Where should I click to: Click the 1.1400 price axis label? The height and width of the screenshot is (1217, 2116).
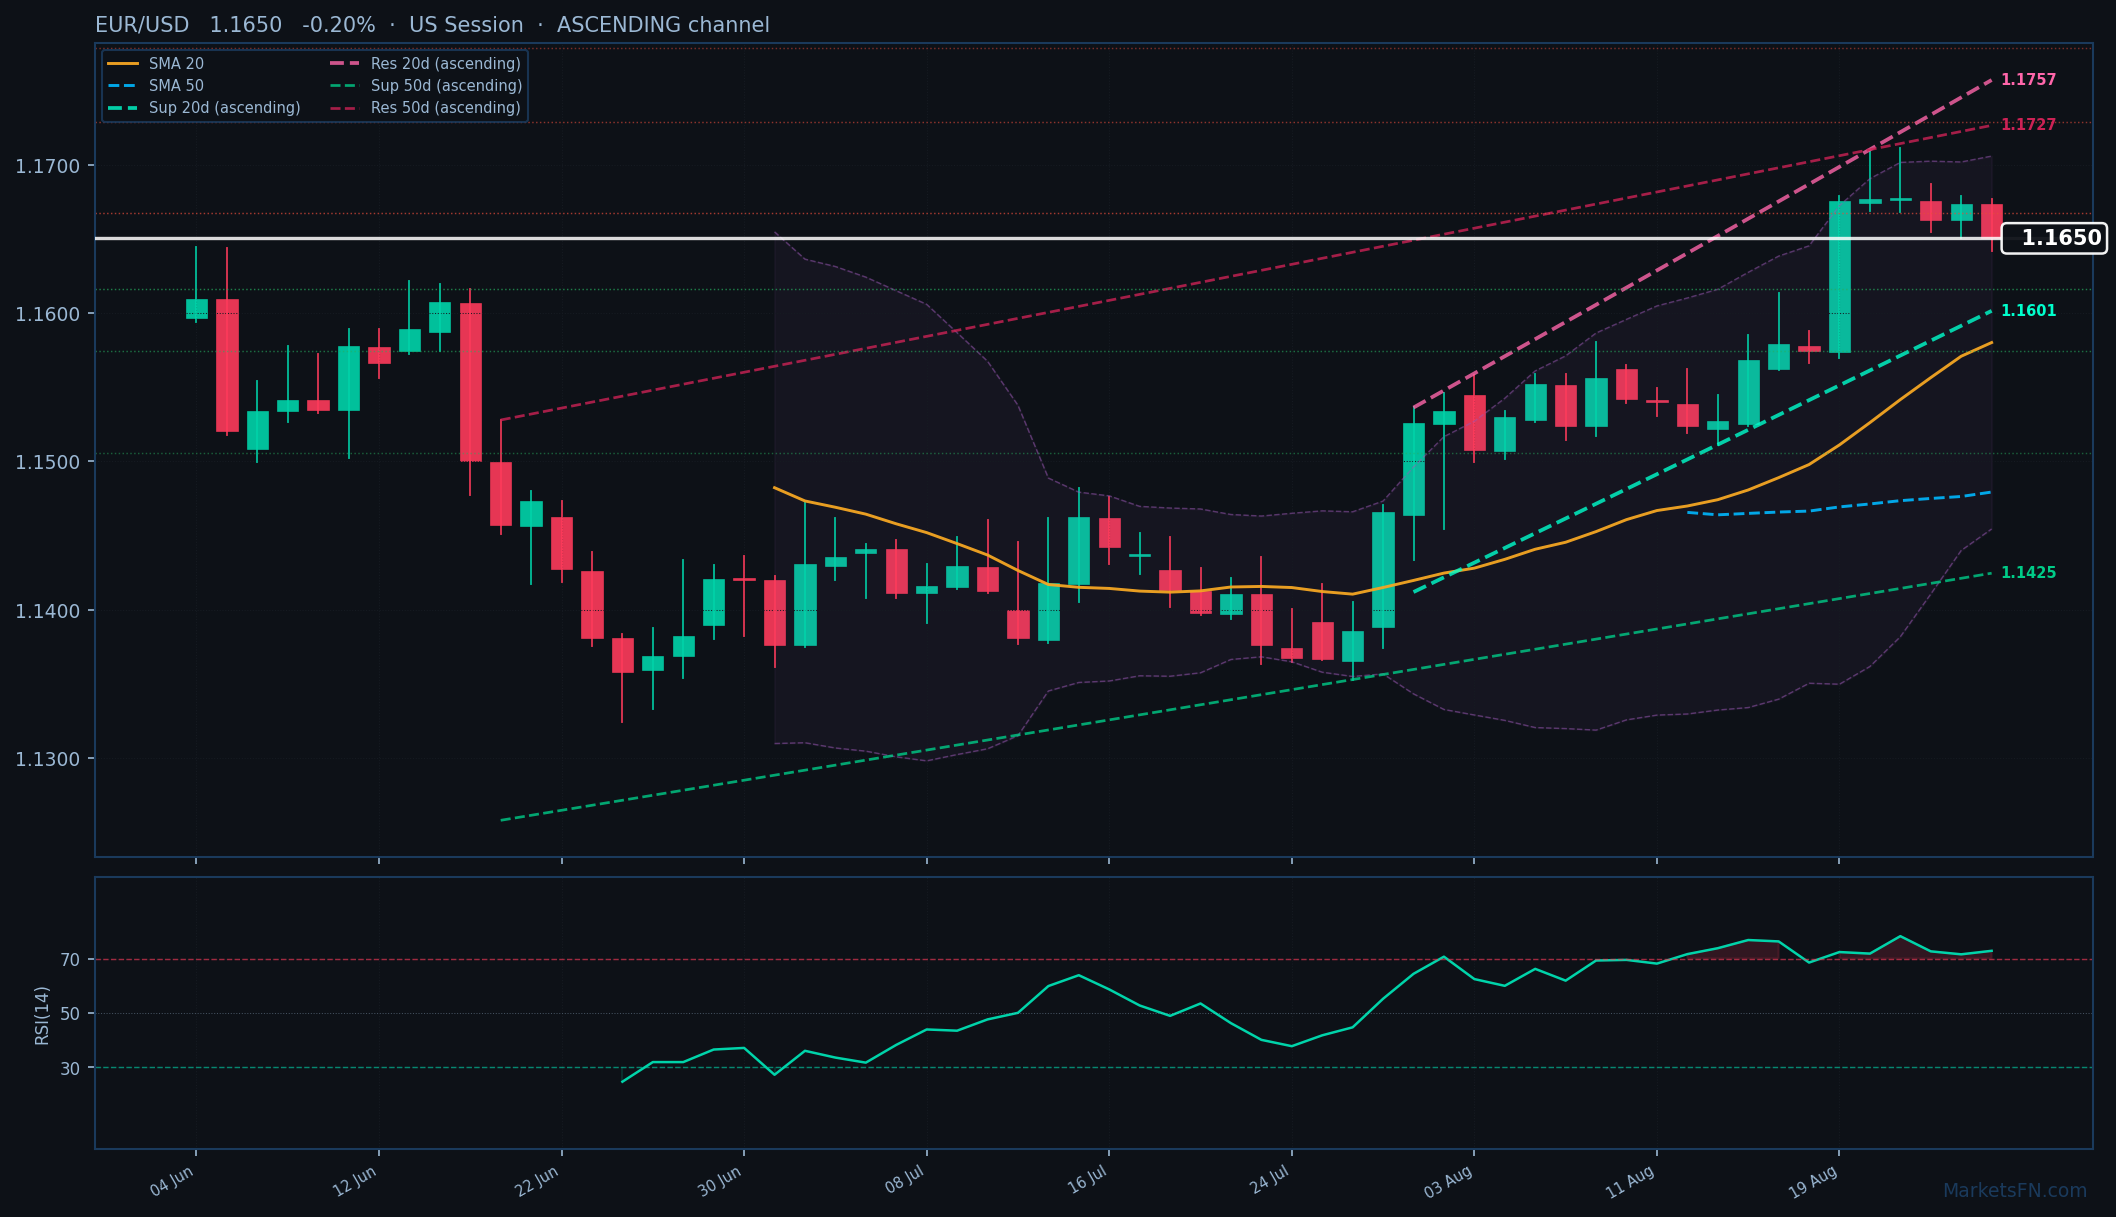(48, 611)
